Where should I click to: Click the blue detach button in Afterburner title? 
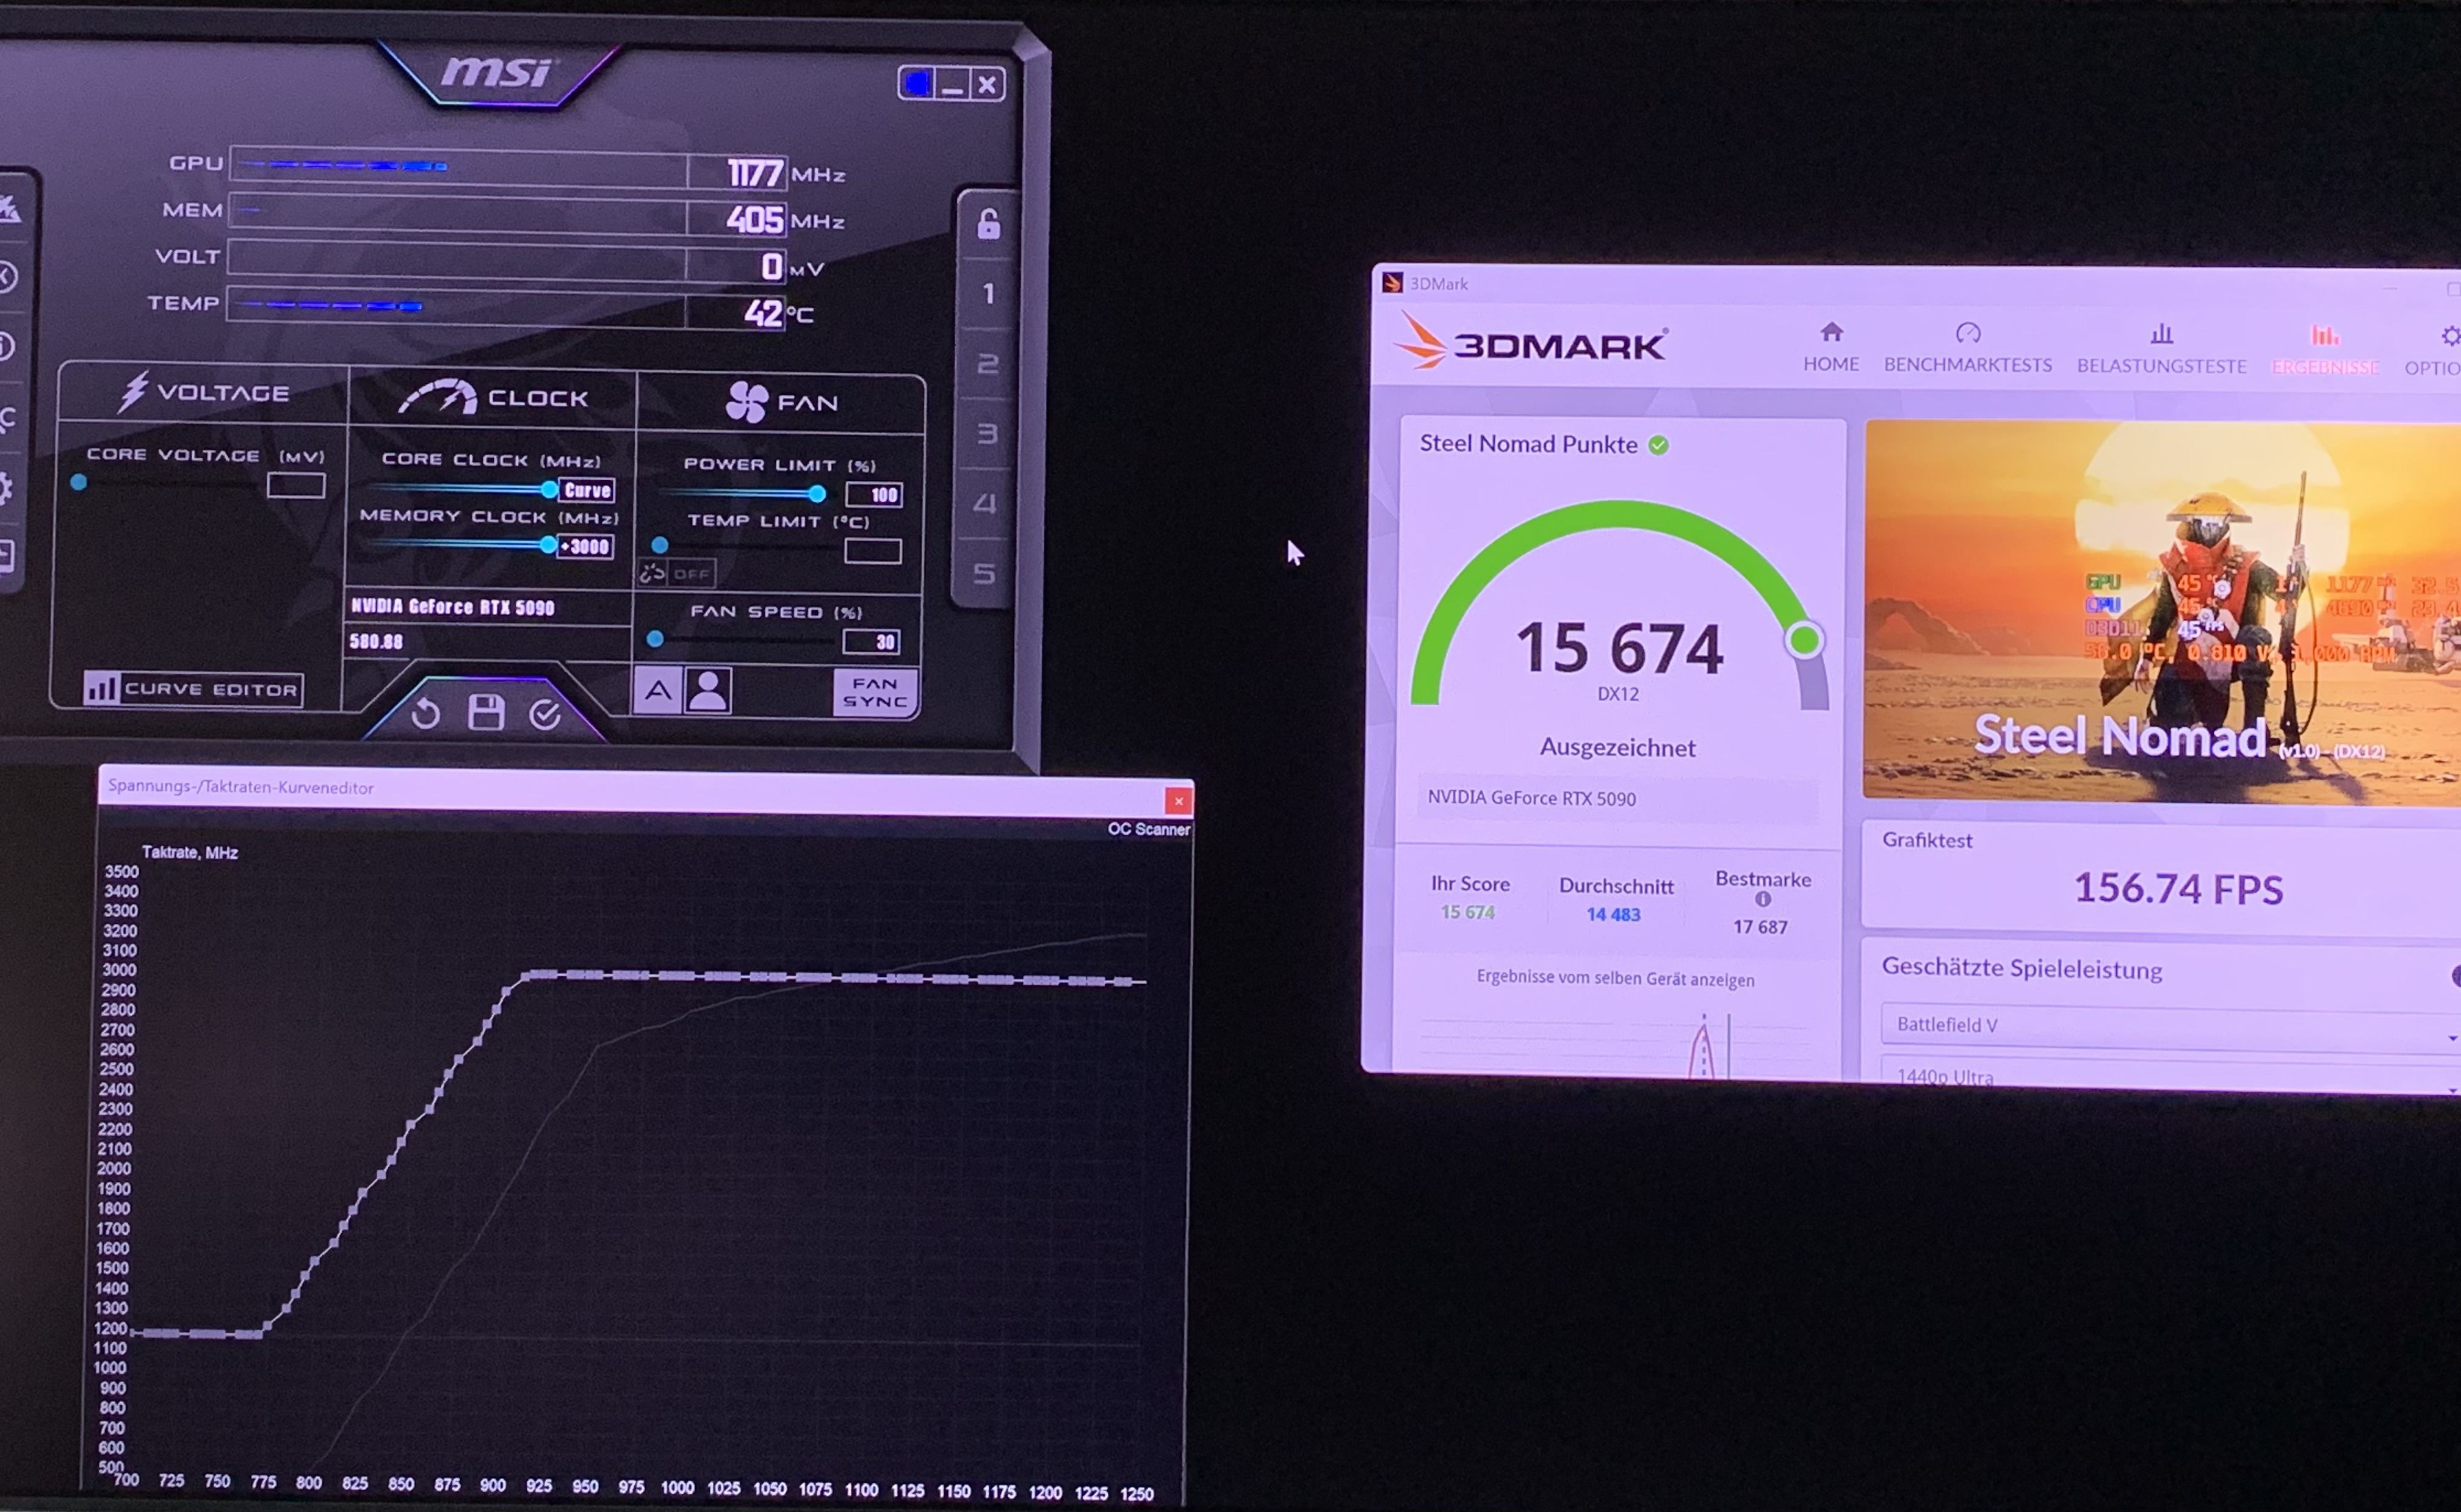click(x=916, y=83)
